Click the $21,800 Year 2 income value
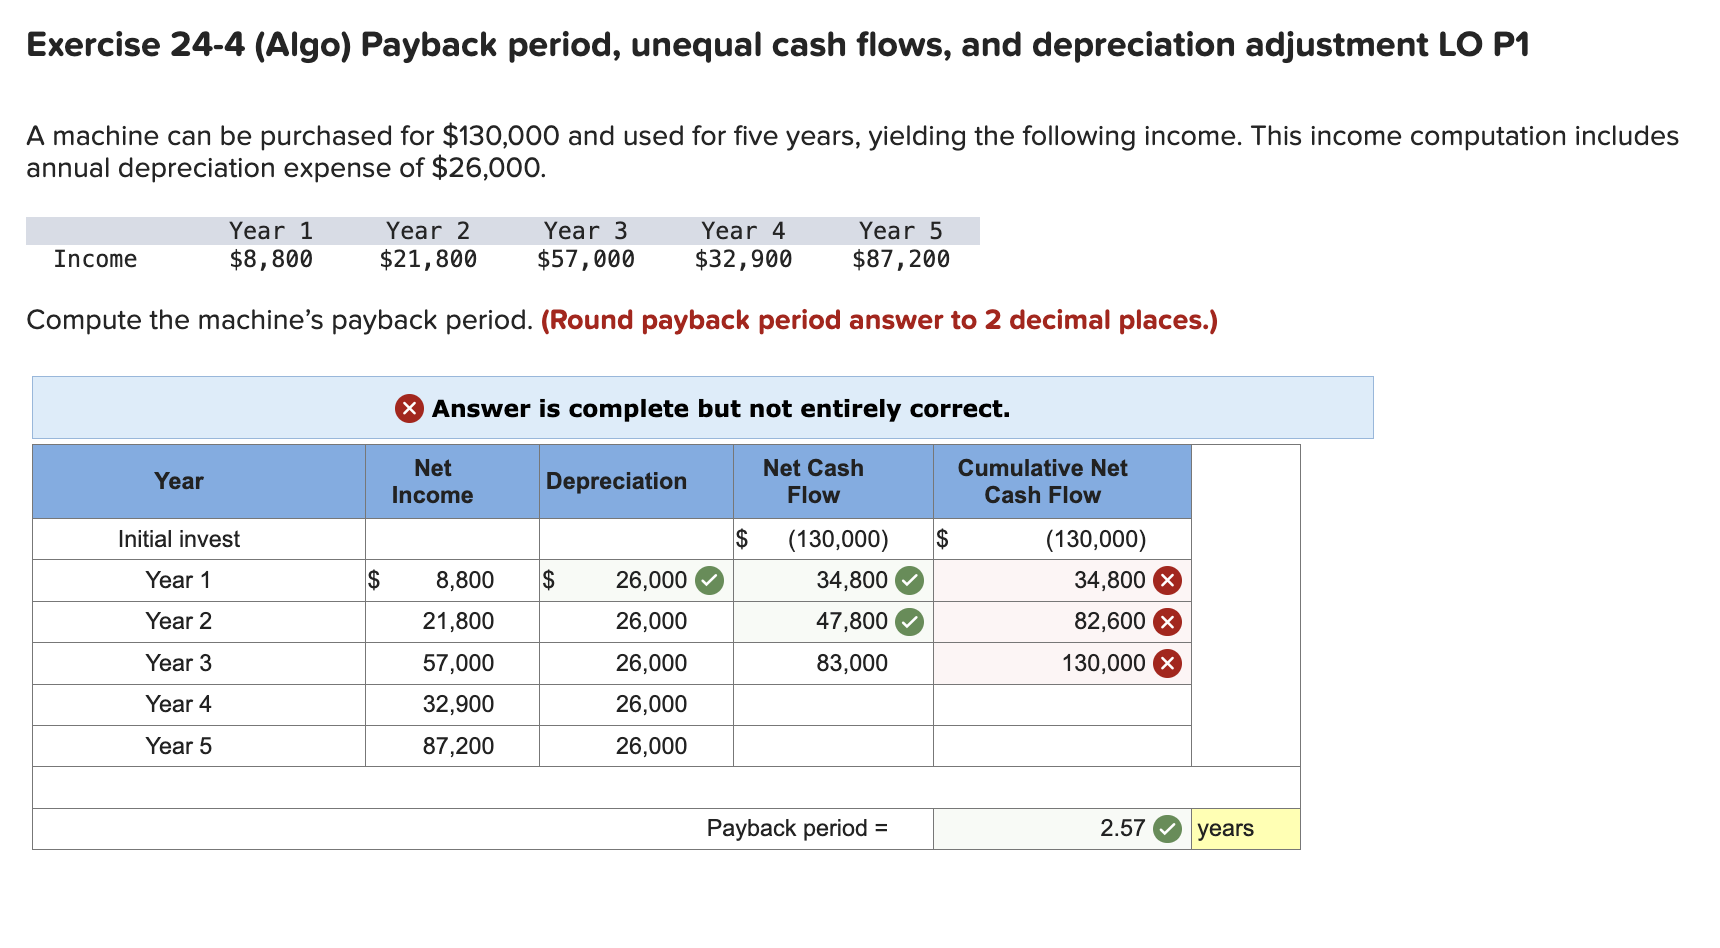 (x=428, y=260)
